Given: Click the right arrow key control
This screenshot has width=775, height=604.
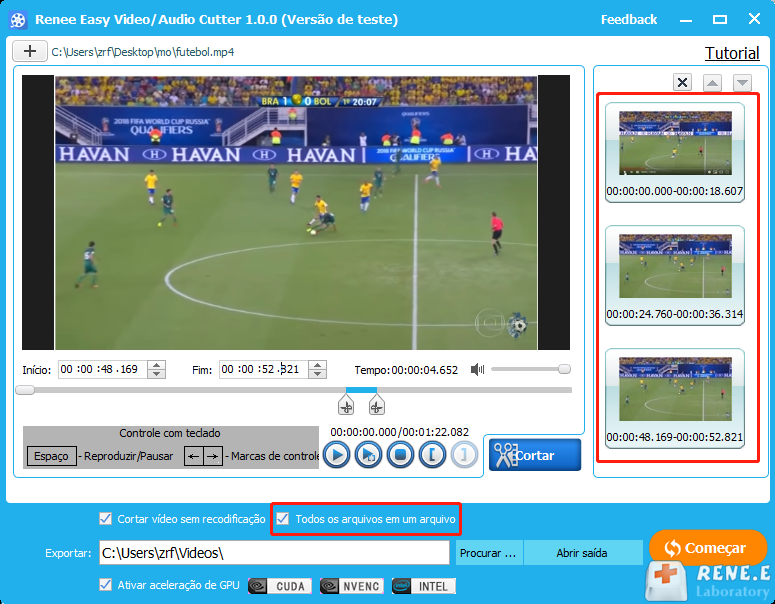Looking at the screenshot, I should point(213,456).
